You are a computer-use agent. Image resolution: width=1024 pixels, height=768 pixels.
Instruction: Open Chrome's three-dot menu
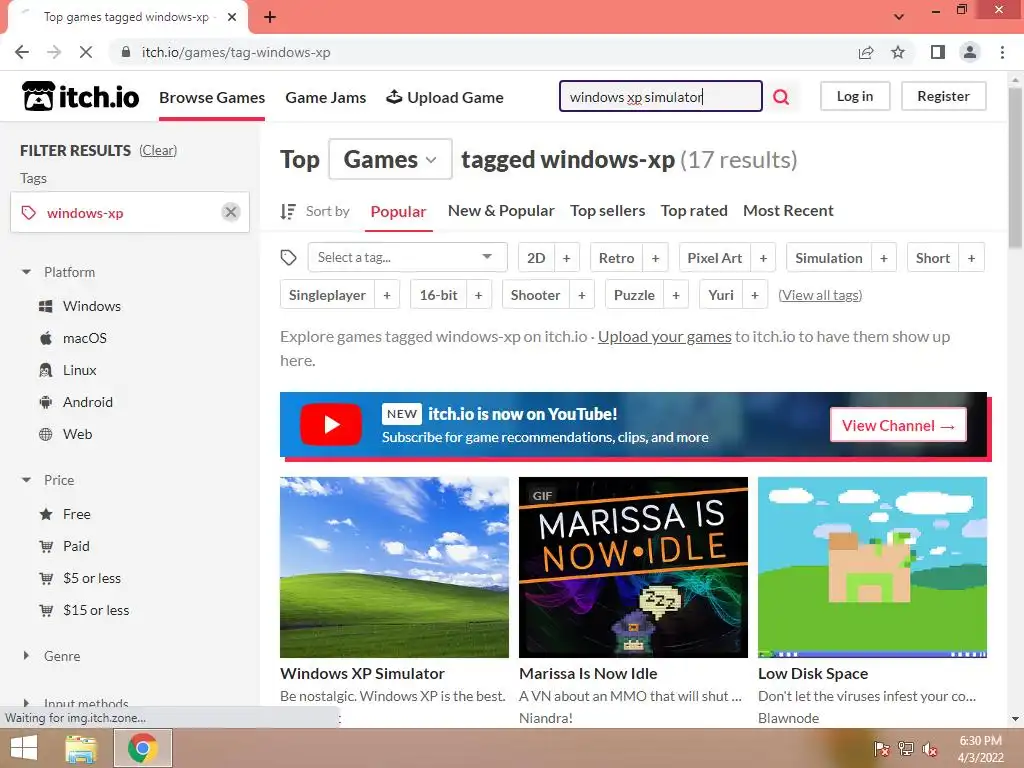[1002, 52]
